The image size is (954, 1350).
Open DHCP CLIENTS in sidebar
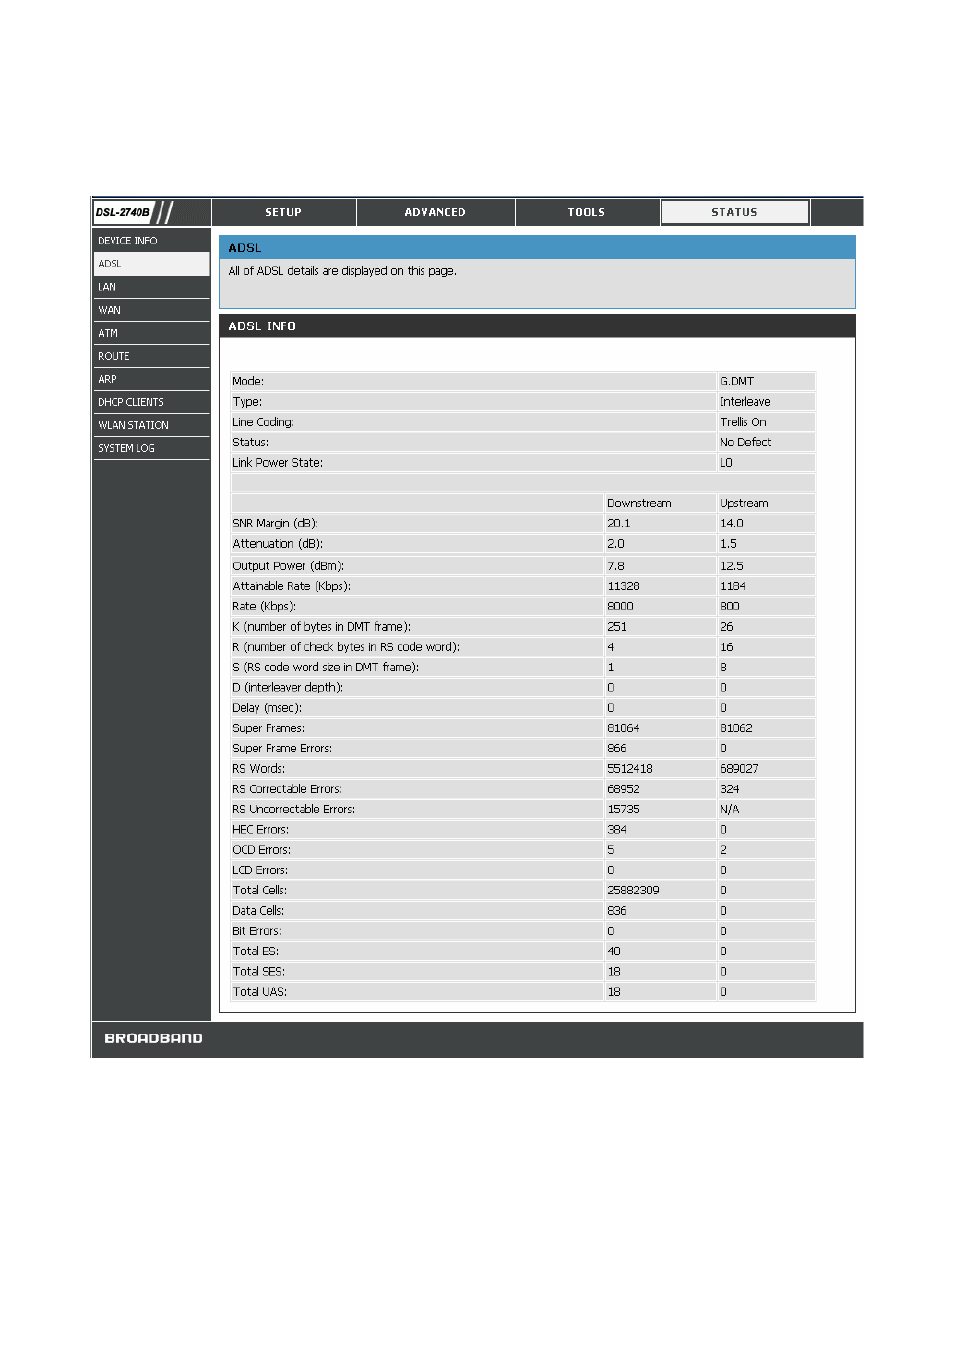pos(151,402)
